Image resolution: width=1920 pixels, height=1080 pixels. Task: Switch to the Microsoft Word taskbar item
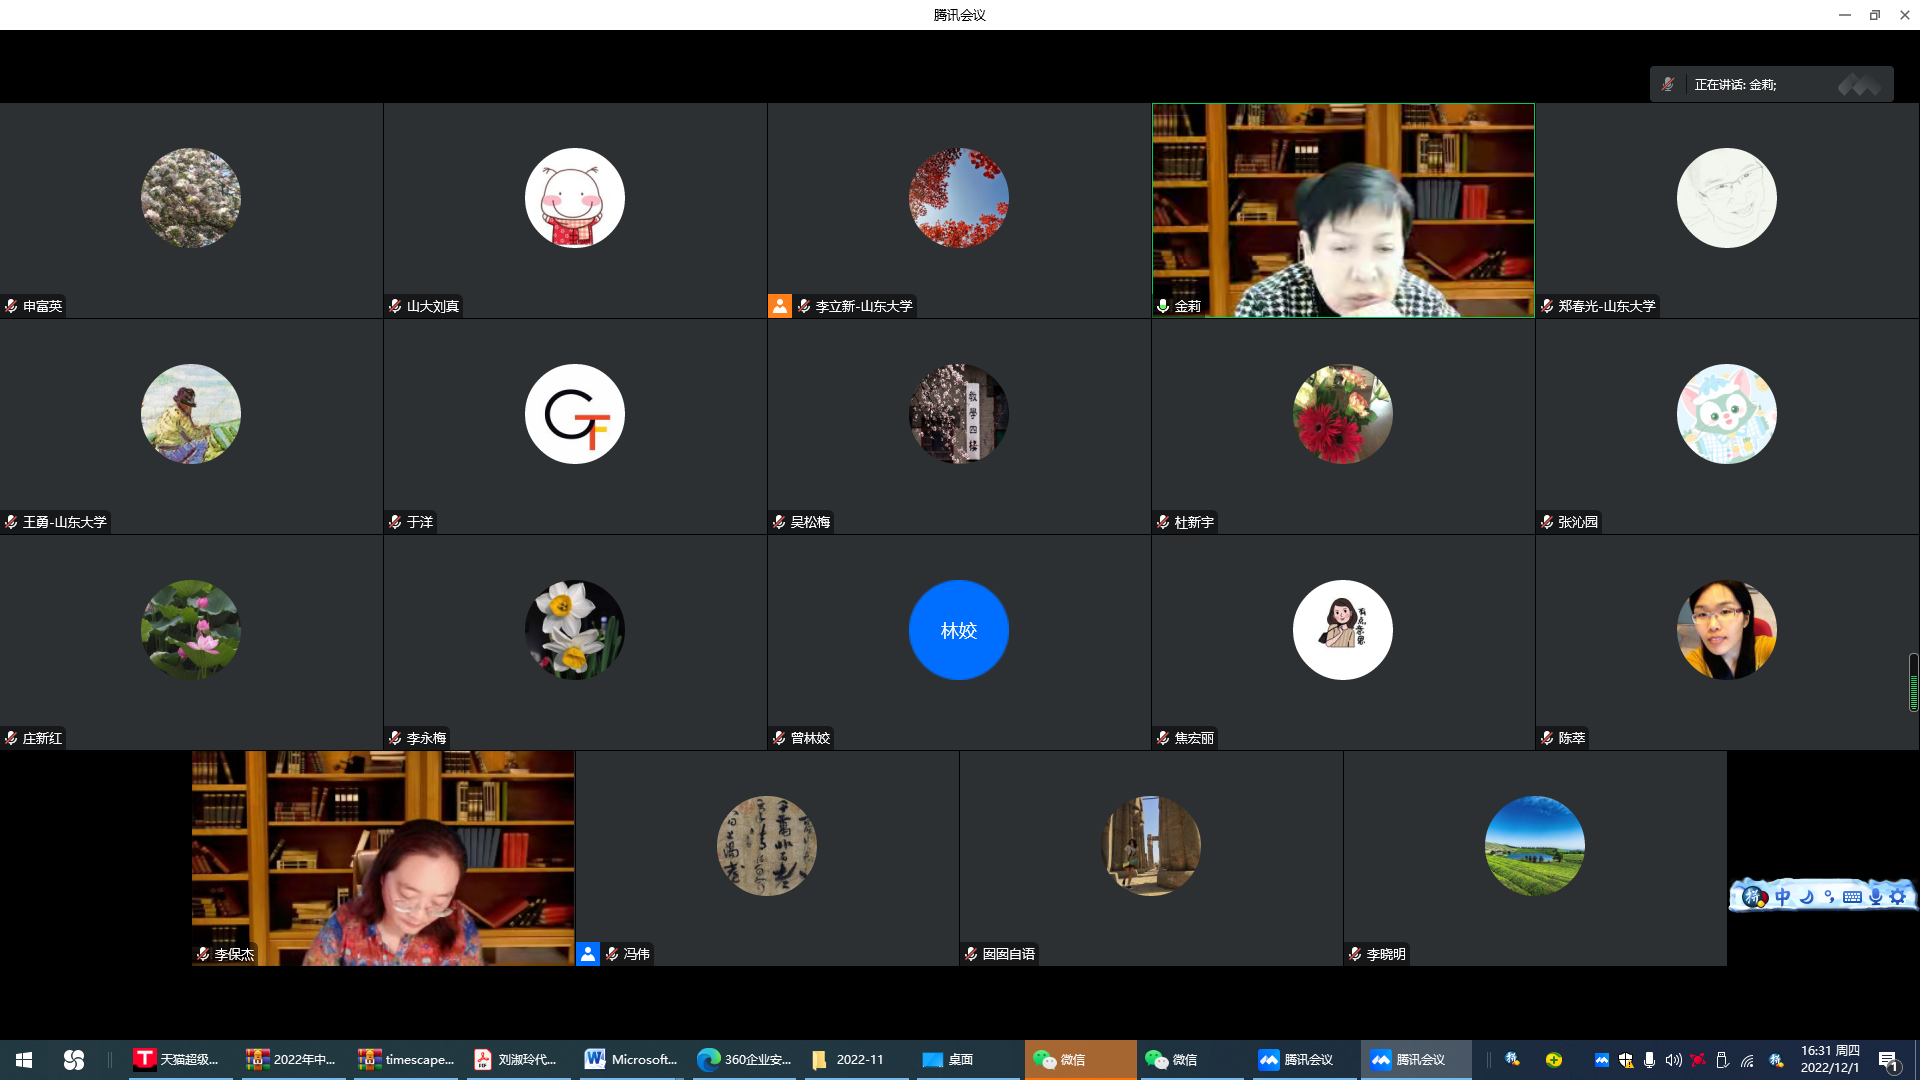coord(630,1060)
